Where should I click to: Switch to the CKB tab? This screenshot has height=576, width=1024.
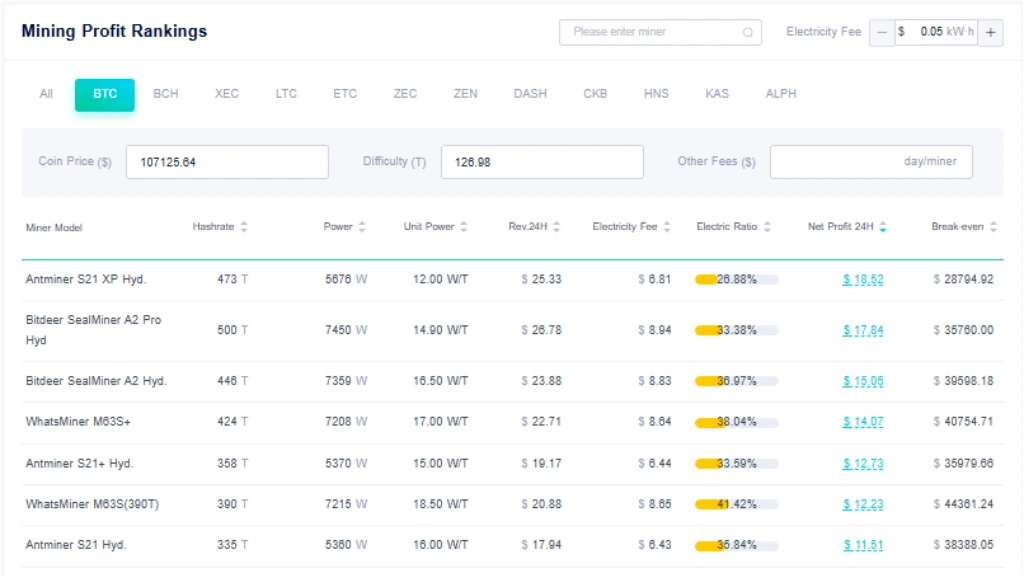click(595, 94)
